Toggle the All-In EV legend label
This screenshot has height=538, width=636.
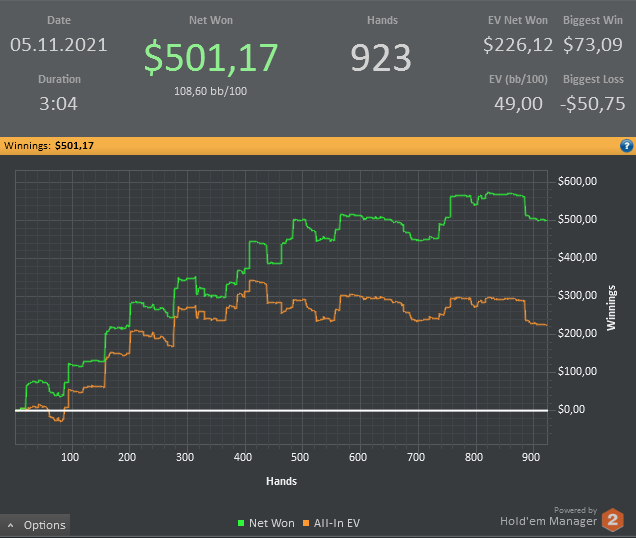337,523
